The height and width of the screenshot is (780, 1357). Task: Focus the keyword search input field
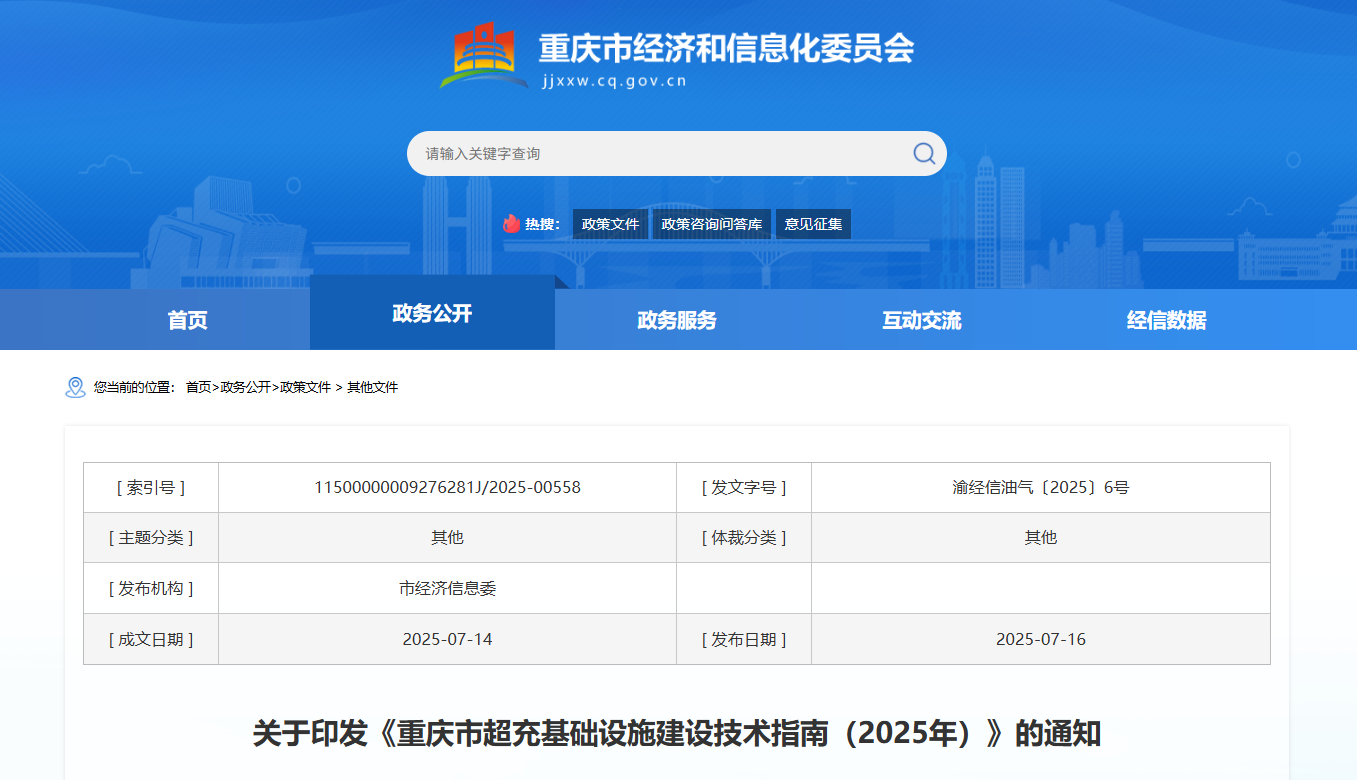click(660, 154)
